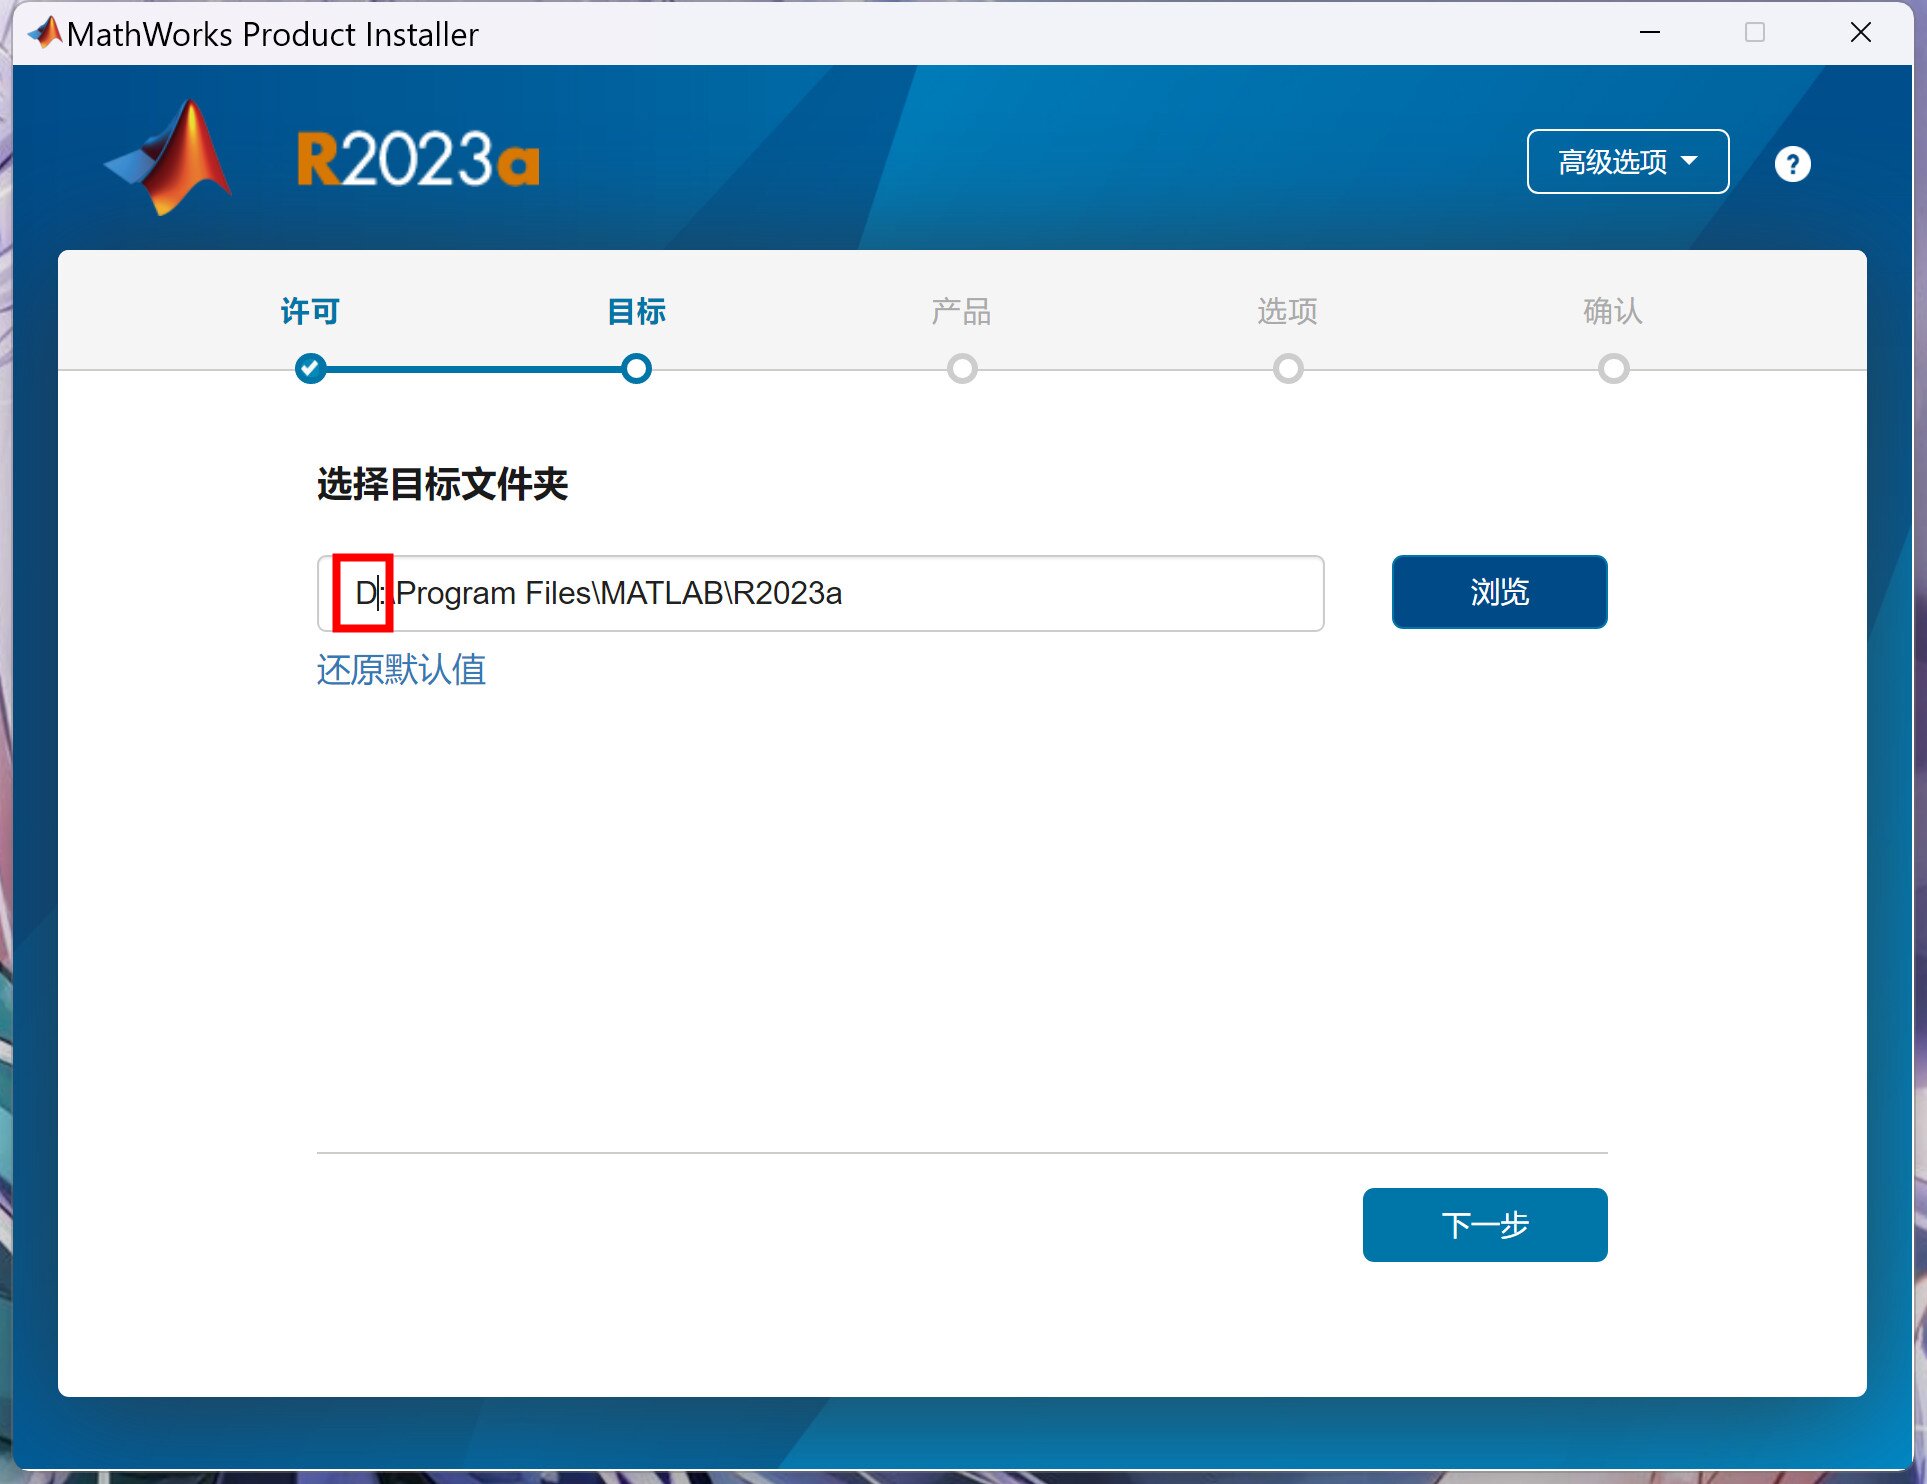Click the 下一步 next button
The height and width of the screenshot is (1484, 1927).
(1484, 1224)
